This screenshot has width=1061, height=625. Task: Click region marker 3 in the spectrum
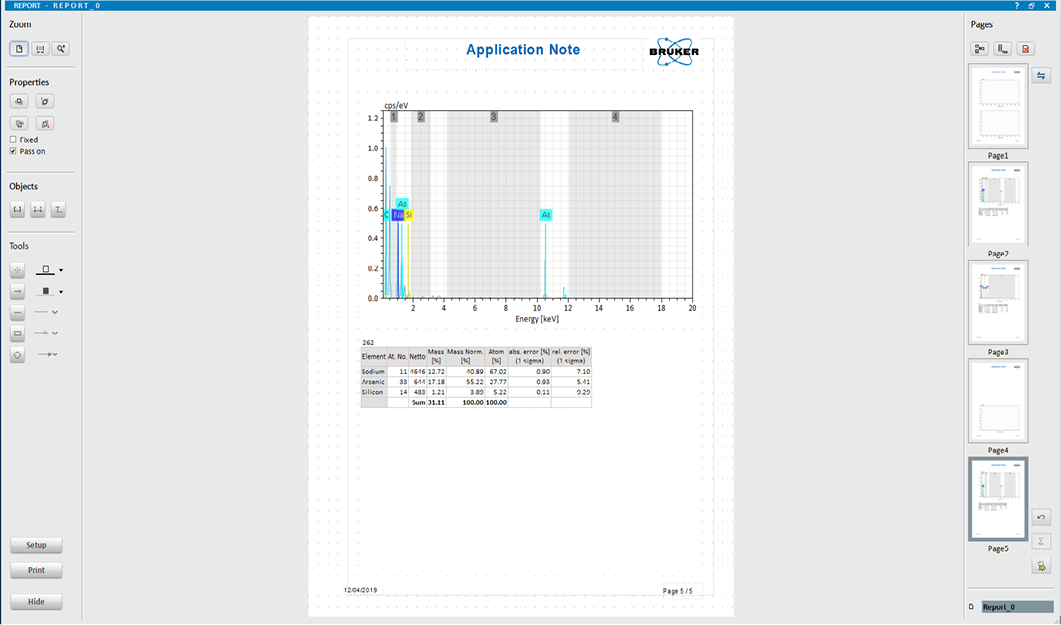tap(494, 117)
